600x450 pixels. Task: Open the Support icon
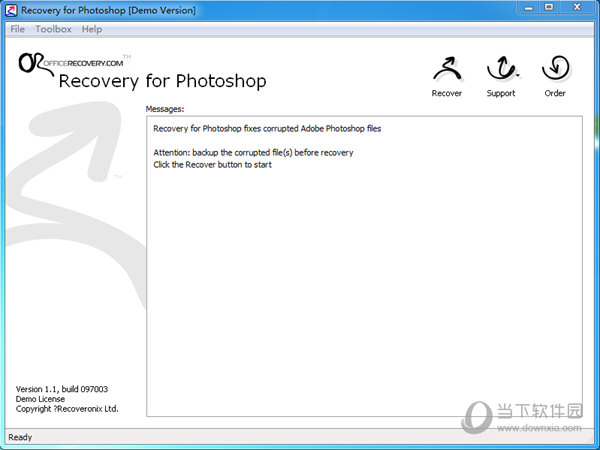tap(501, 68)
